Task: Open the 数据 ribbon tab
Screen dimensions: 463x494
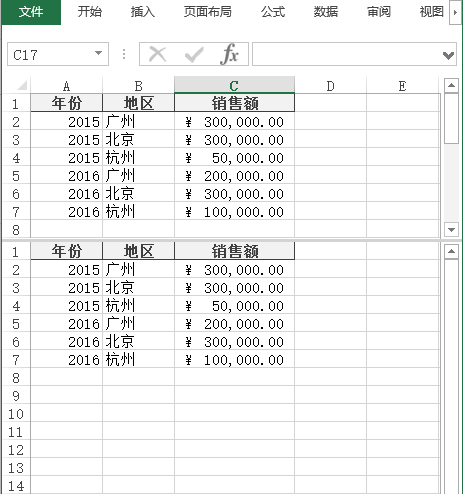Action: pos(326,12)
